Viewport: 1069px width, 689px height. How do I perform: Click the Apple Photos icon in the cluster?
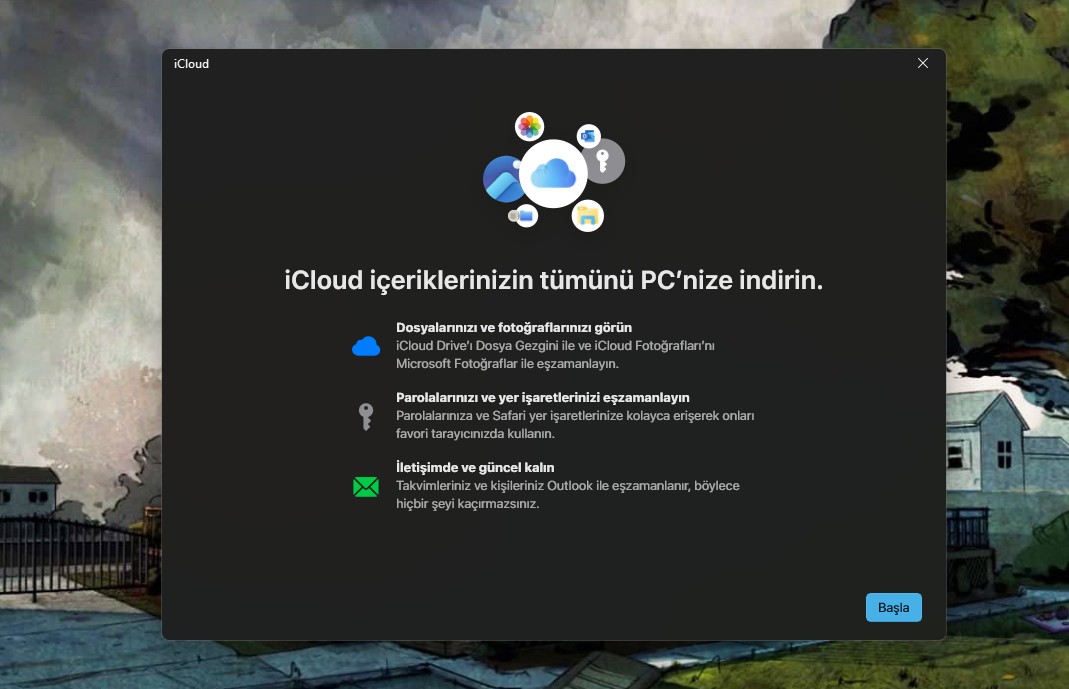(x=529, y=125)
